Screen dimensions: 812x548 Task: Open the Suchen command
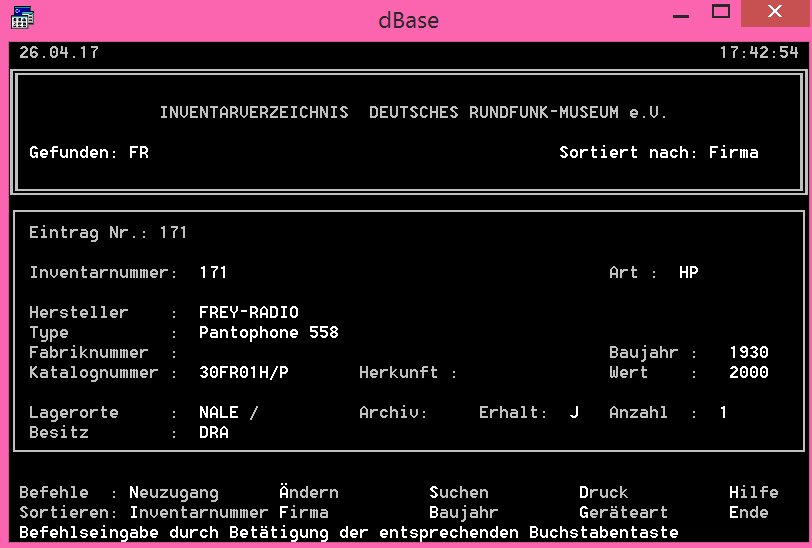(458, 492)
